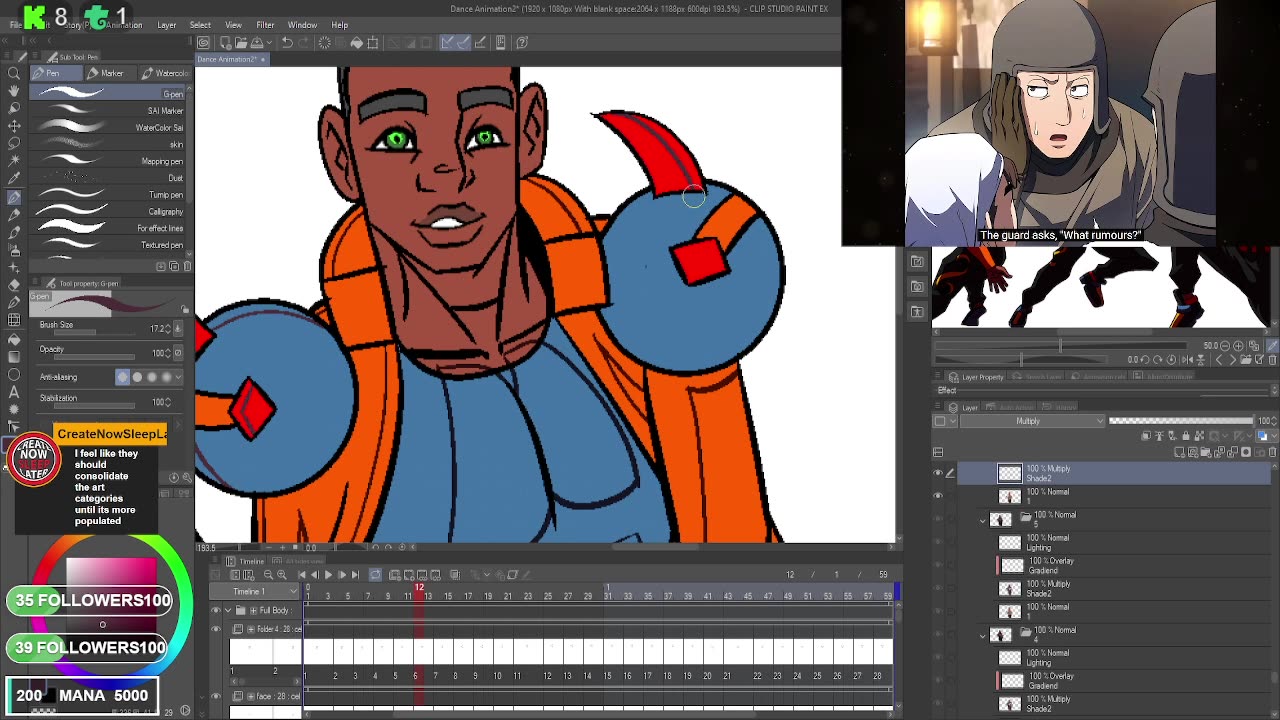This screenshot has height=720, width=1280.
Task: Select the Figure ellipse tool
Action: [14, 374]
